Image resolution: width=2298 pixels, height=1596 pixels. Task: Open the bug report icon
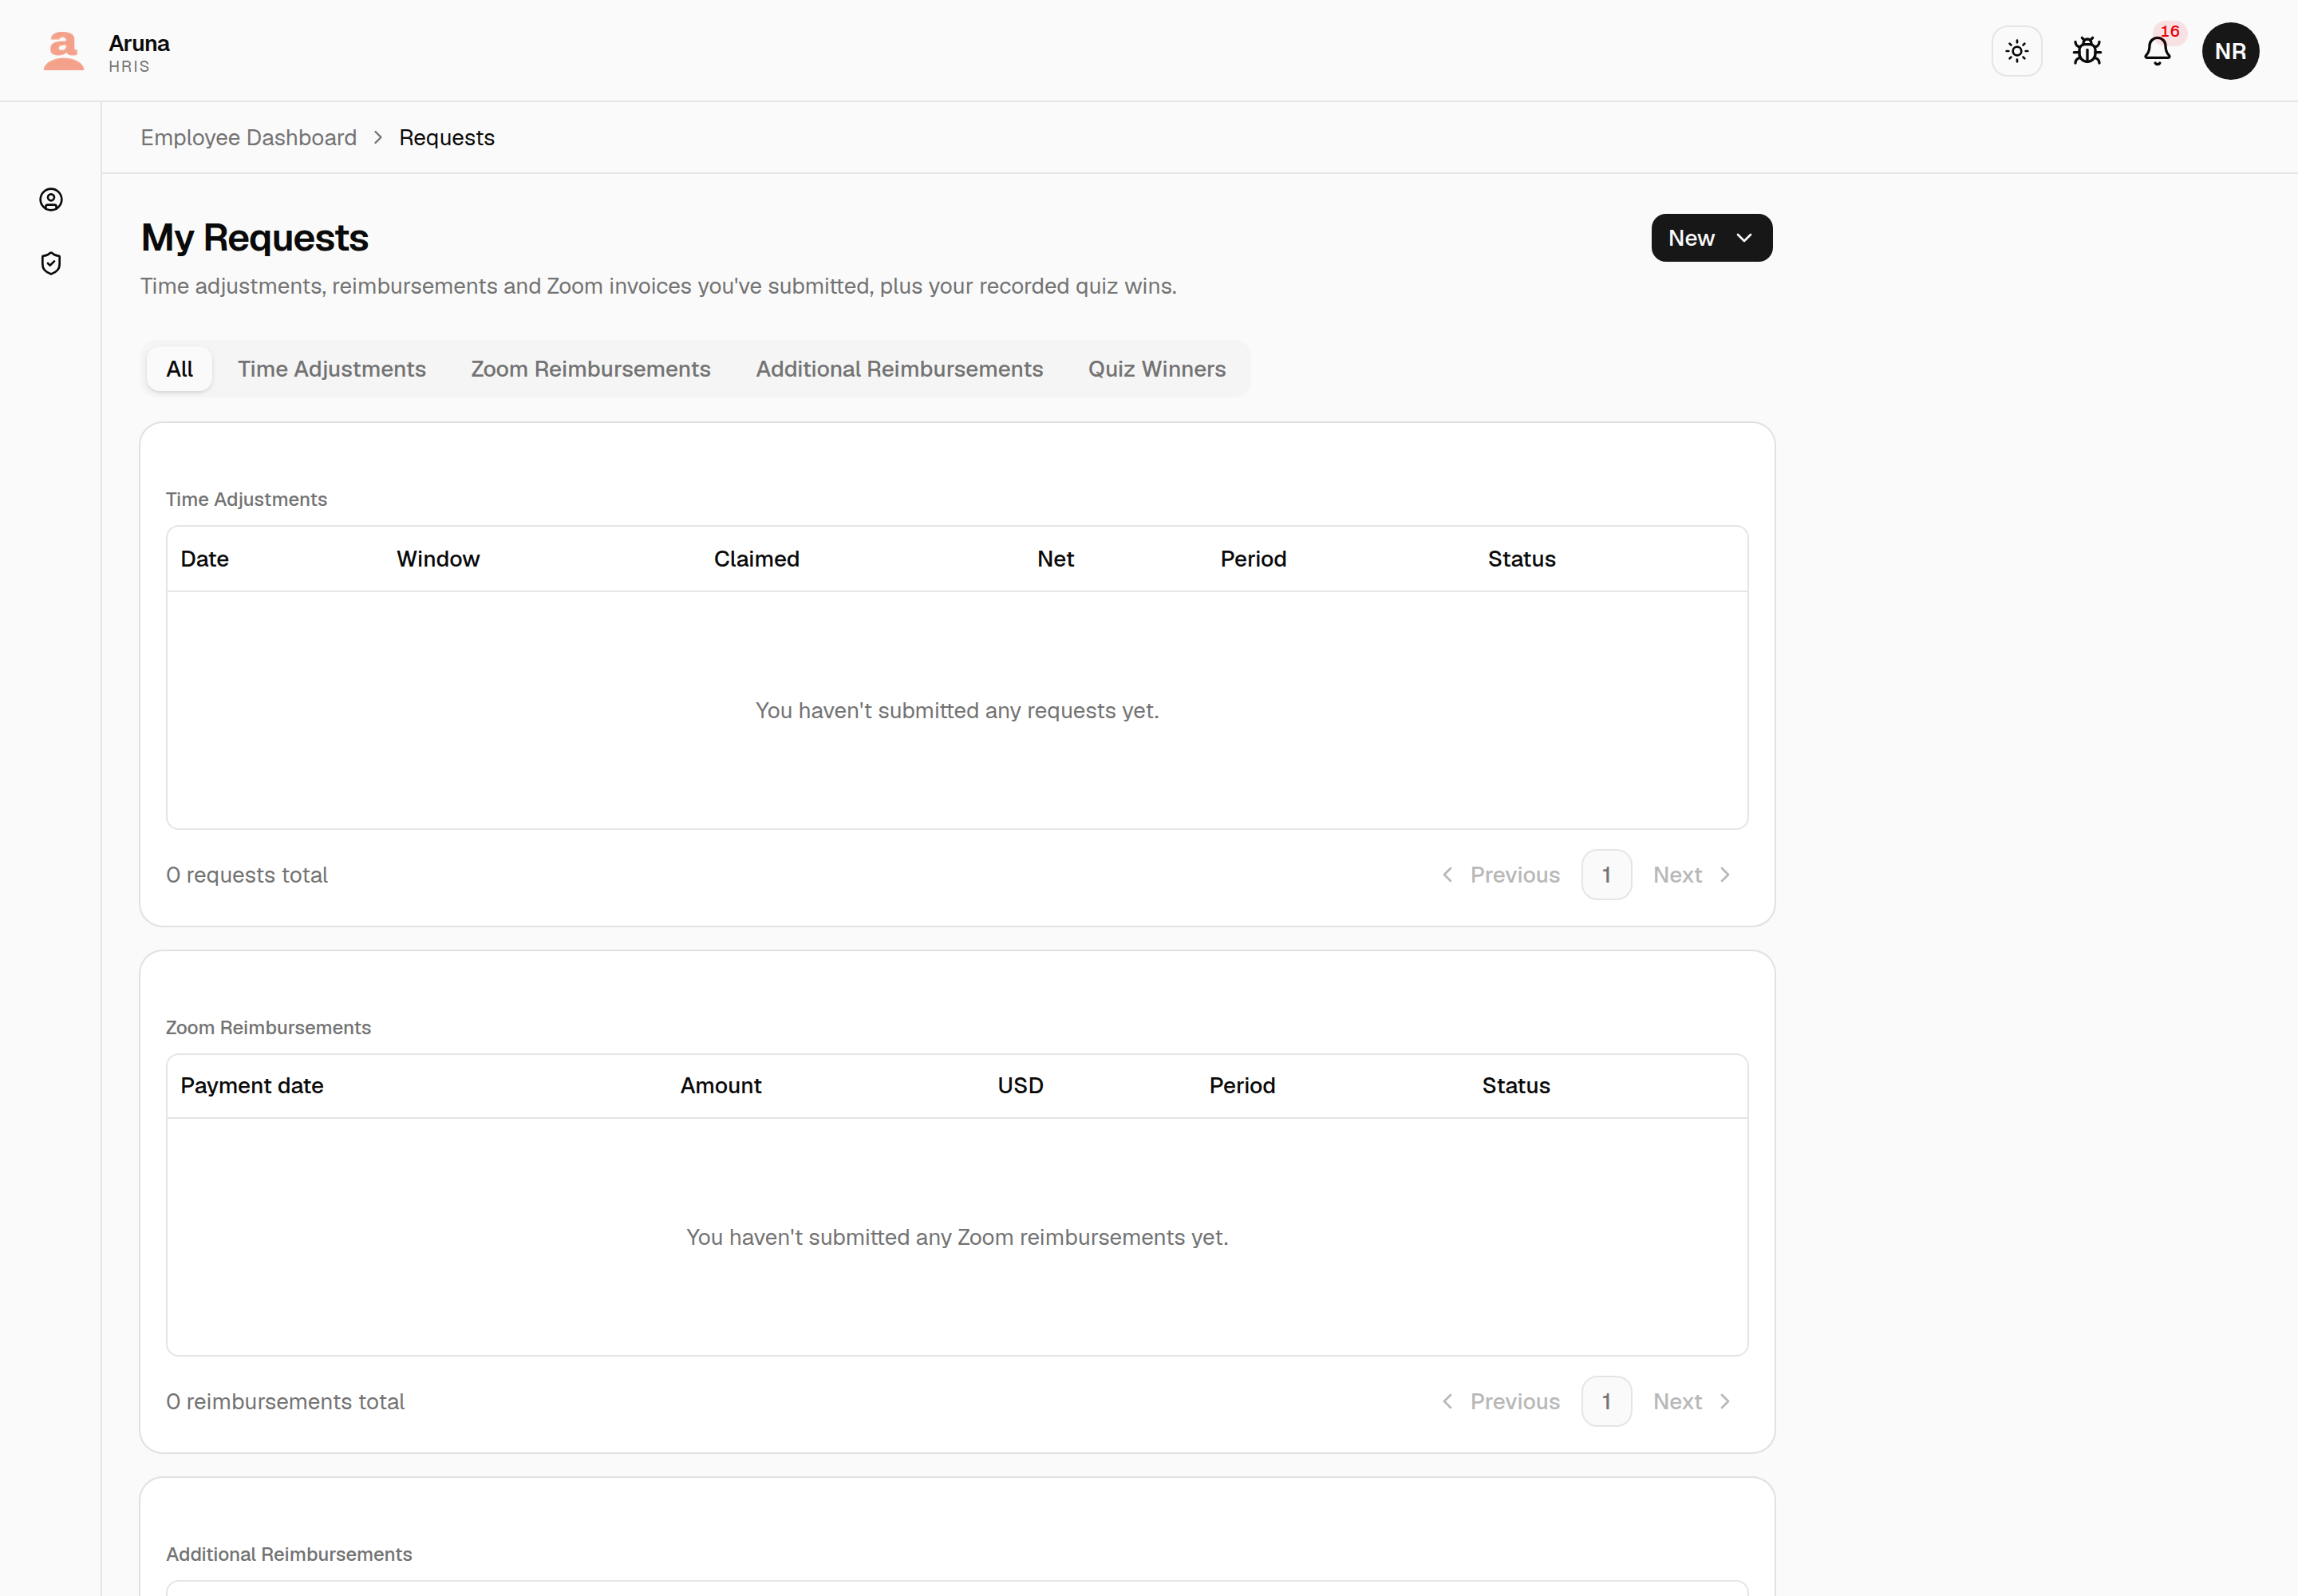point(2086,51)
